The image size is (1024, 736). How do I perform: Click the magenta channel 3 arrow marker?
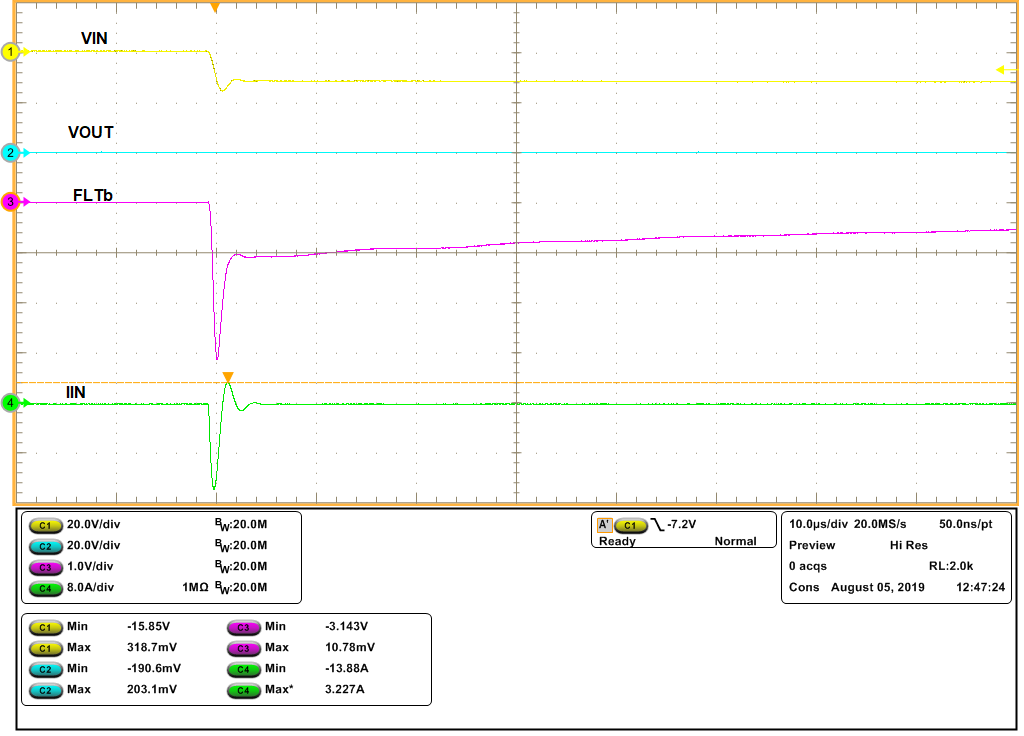pyautogui.click(x=8, y=202)
